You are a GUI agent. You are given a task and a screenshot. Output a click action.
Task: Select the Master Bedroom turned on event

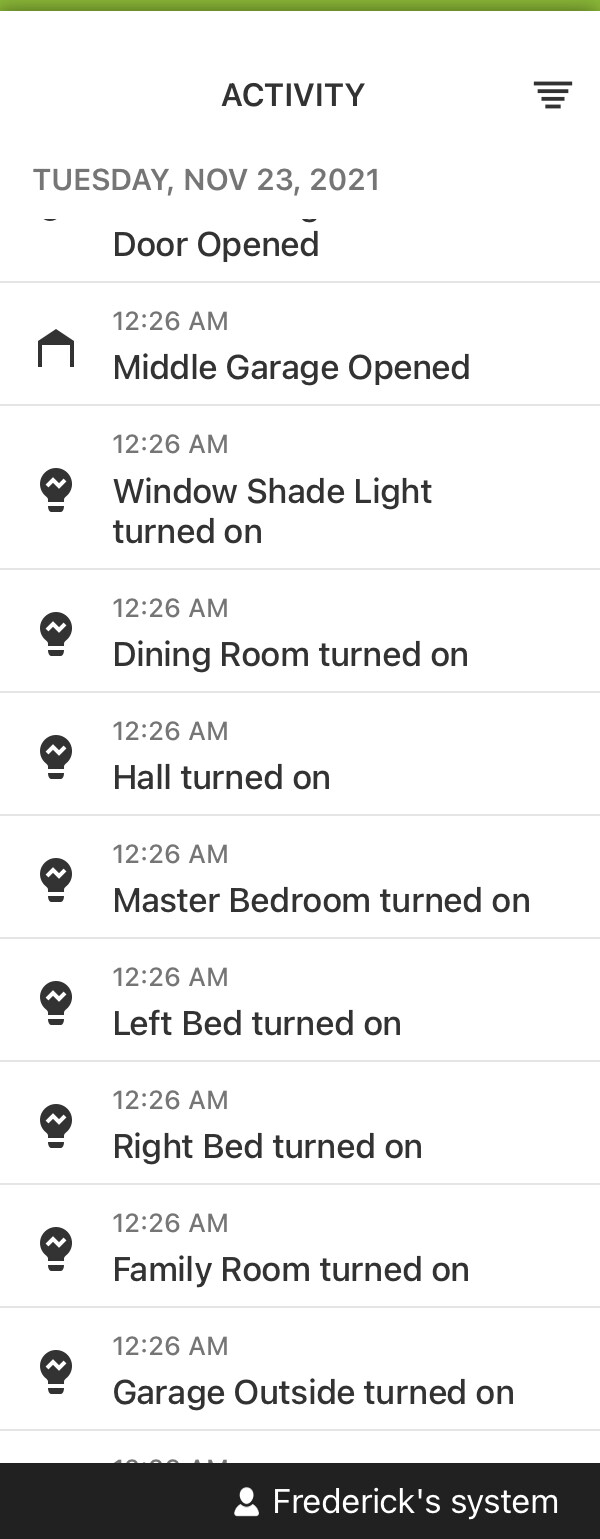tap(300, 877)
